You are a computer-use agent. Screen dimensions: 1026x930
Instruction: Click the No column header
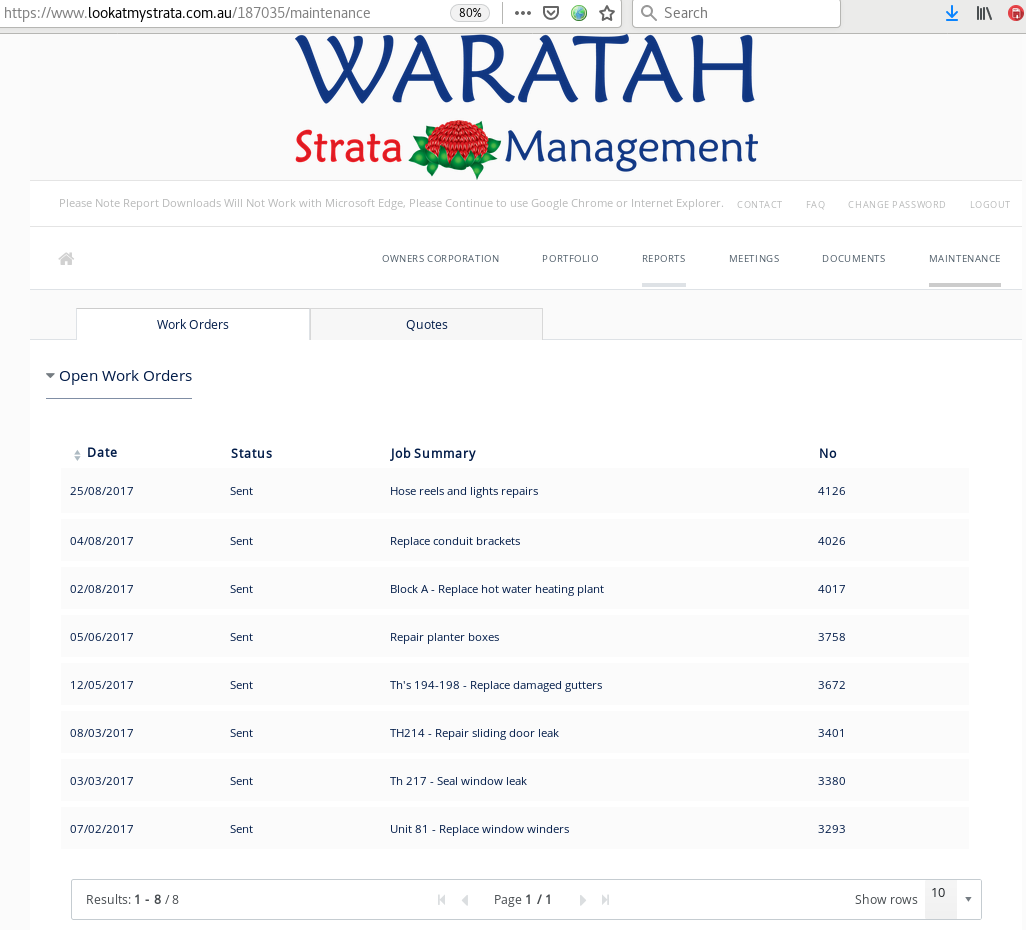(828, 454)
